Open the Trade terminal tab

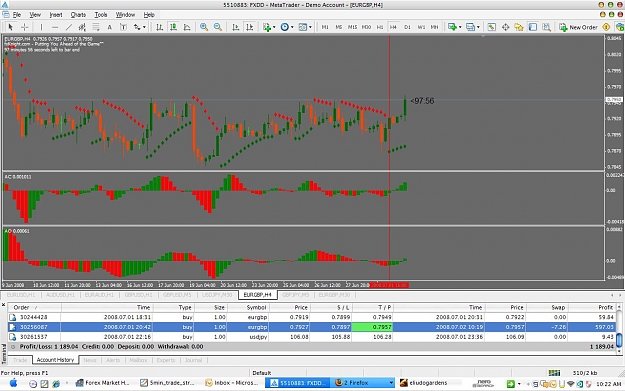point(20,360)
